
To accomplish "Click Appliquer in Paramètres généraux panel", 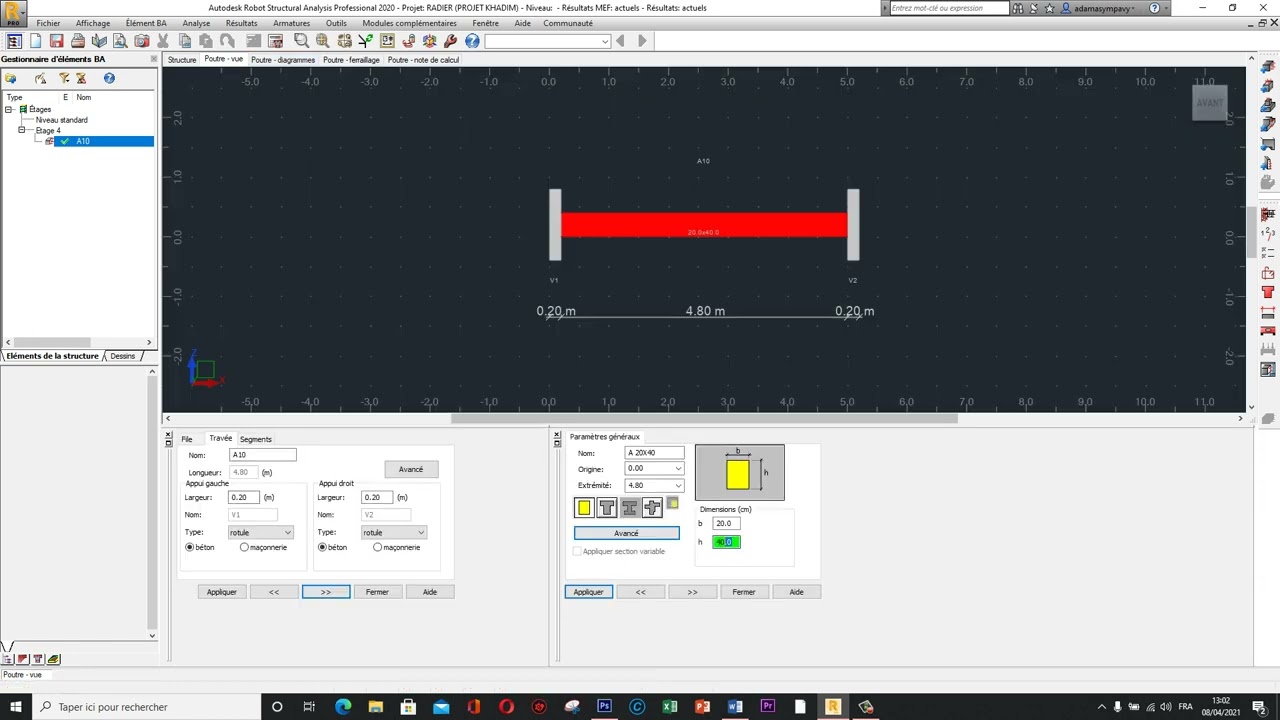I will [589, 592].
